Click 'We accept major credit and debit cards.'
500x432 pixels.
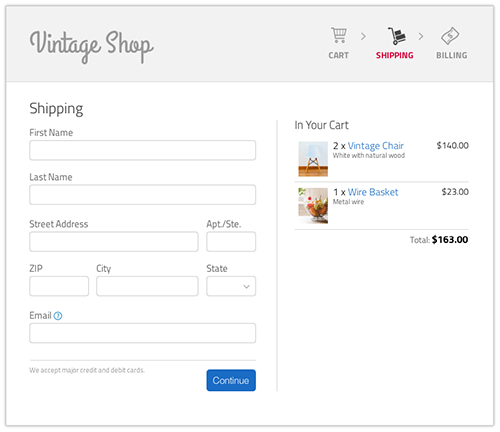pos(87,370)
